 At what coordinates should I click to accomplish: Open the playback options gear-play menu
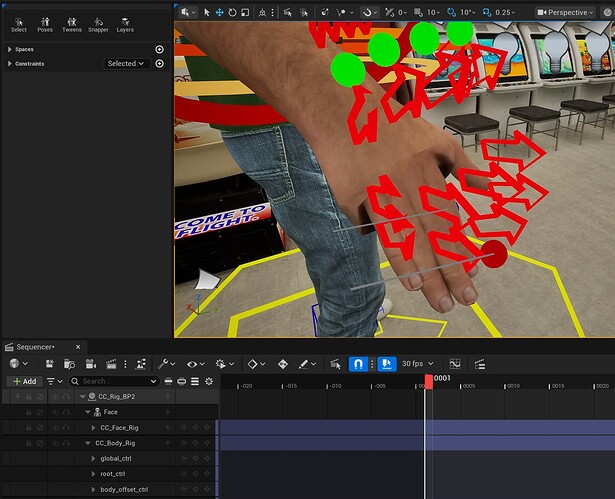click(225, 364)
